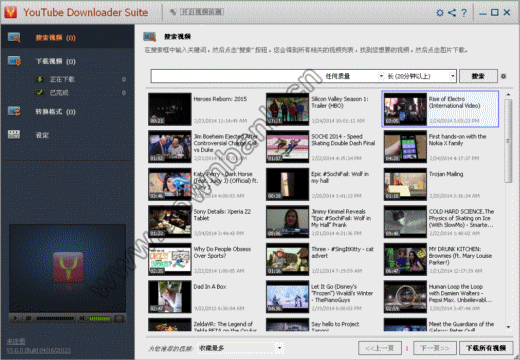Click the search button
The height and width of the screenshot is (360, 520).
(478, 76)
